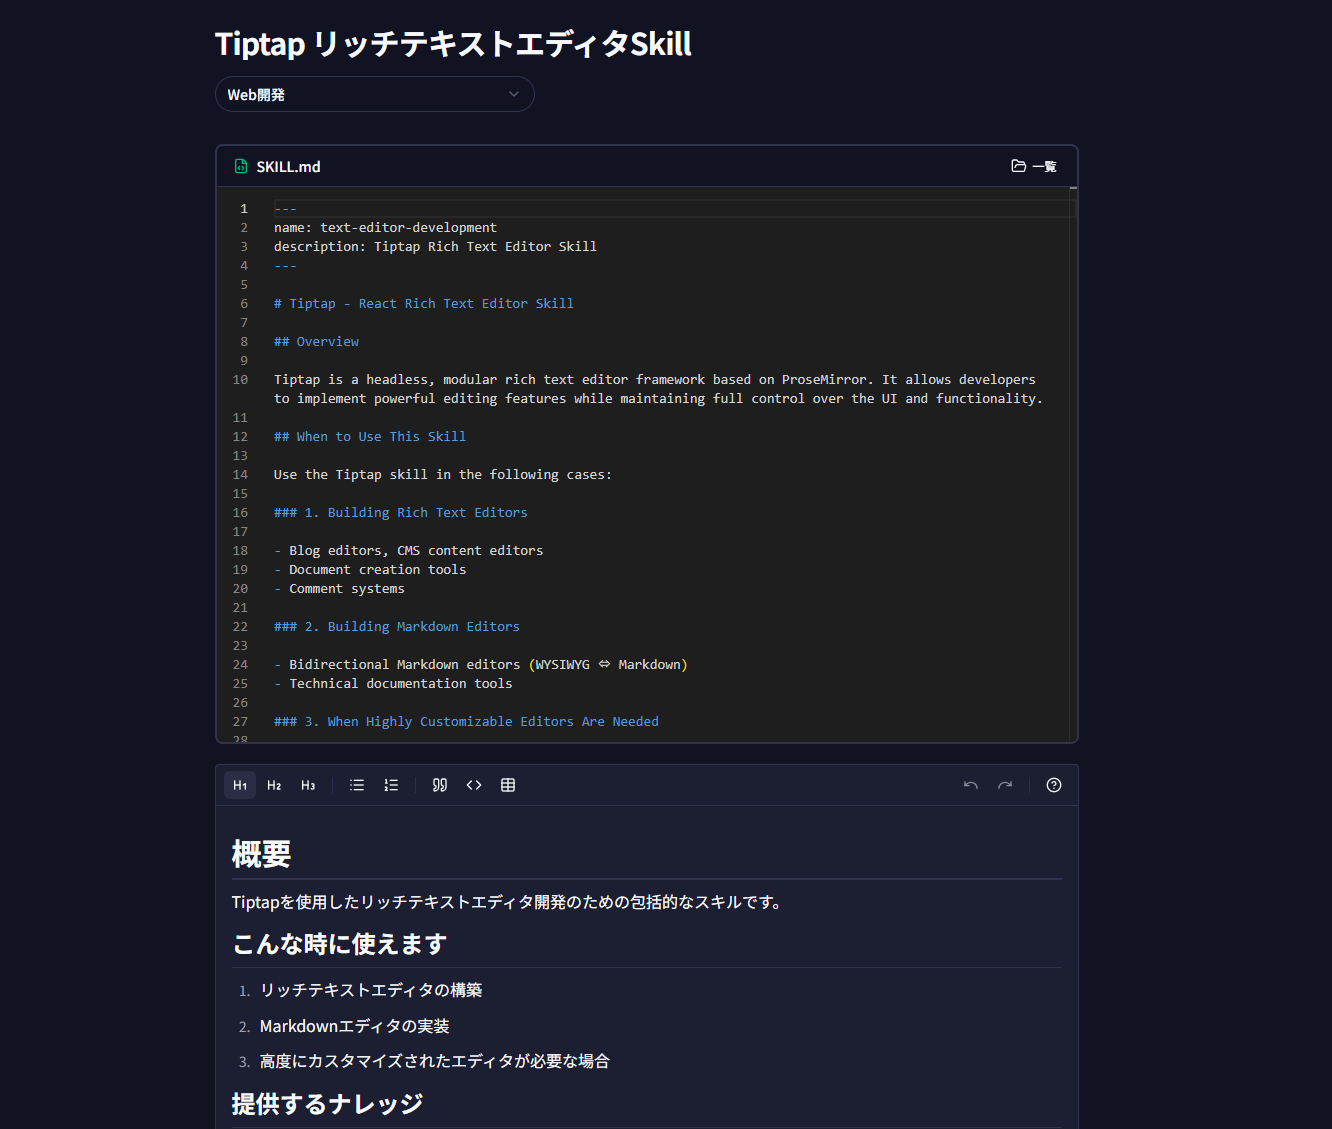This screenshot has height=1129, width=1332.
Task: Insert a numbered list
Action: pyautogui.click(x=391, y=785)
